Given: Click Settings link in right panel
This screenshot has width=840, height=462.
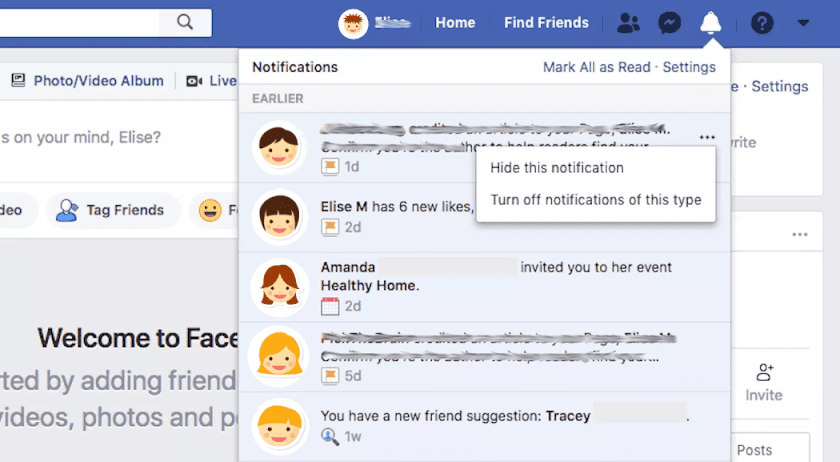Looking at the screenshot, I should pyautogui.click(x=779, y=86).
